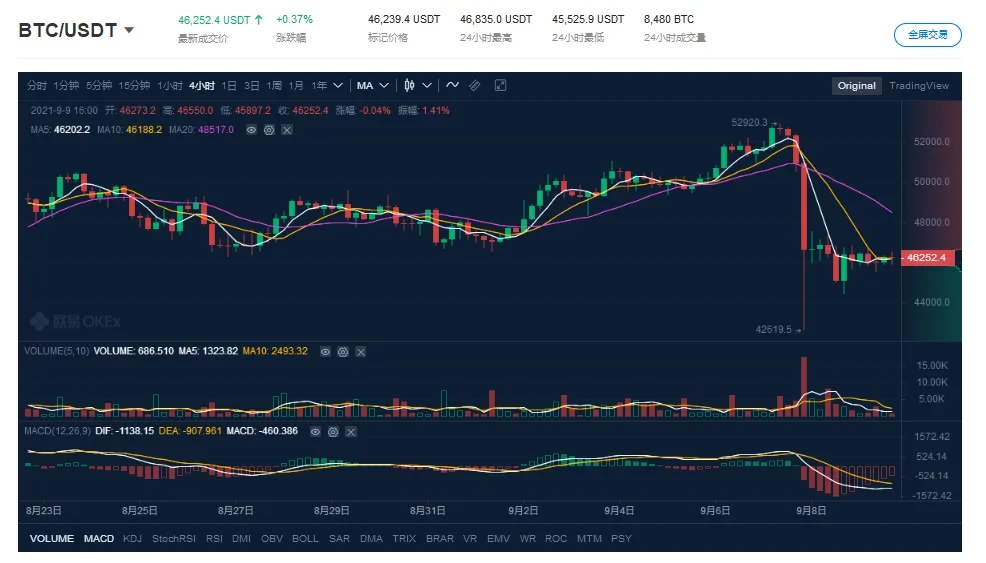The width and height of the screenshot is (986, 563).
Task: Open MA indicator settings gear
Action: pos(269,130)
